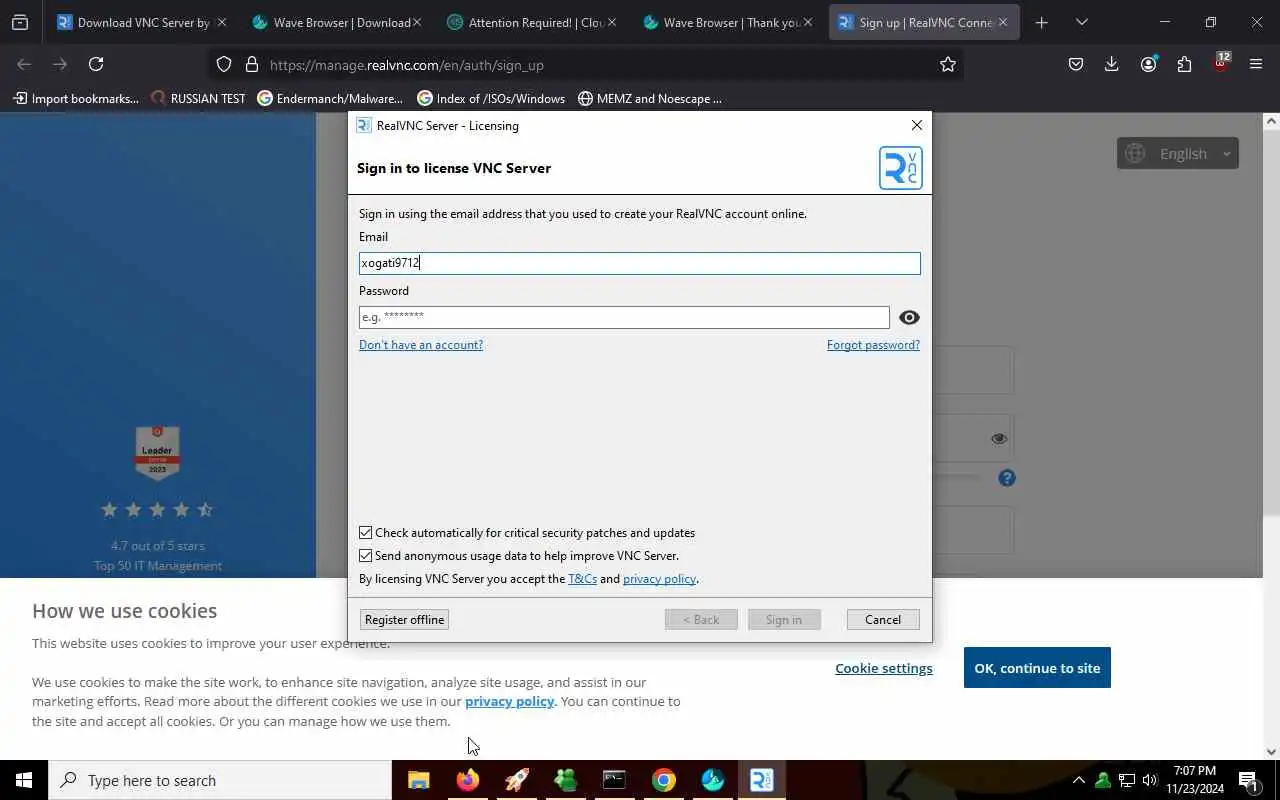Click the Firefox back arrow
The width and height of the screenshot is (1280, 800).
click(x=24, y=64)
